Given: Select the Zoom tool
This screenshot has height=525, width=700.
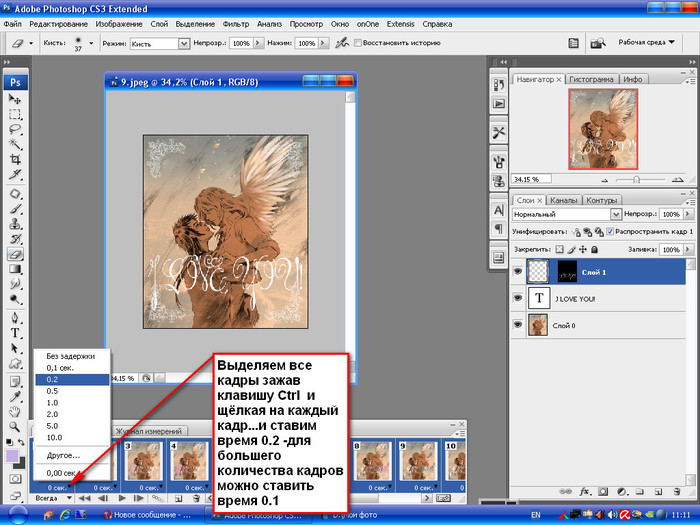Looking at the screenshot, I should [x=15, y=427].
